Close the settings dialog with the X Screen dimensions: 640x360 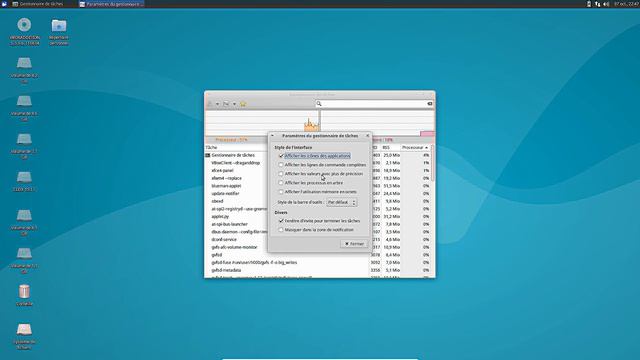[367, 136]
